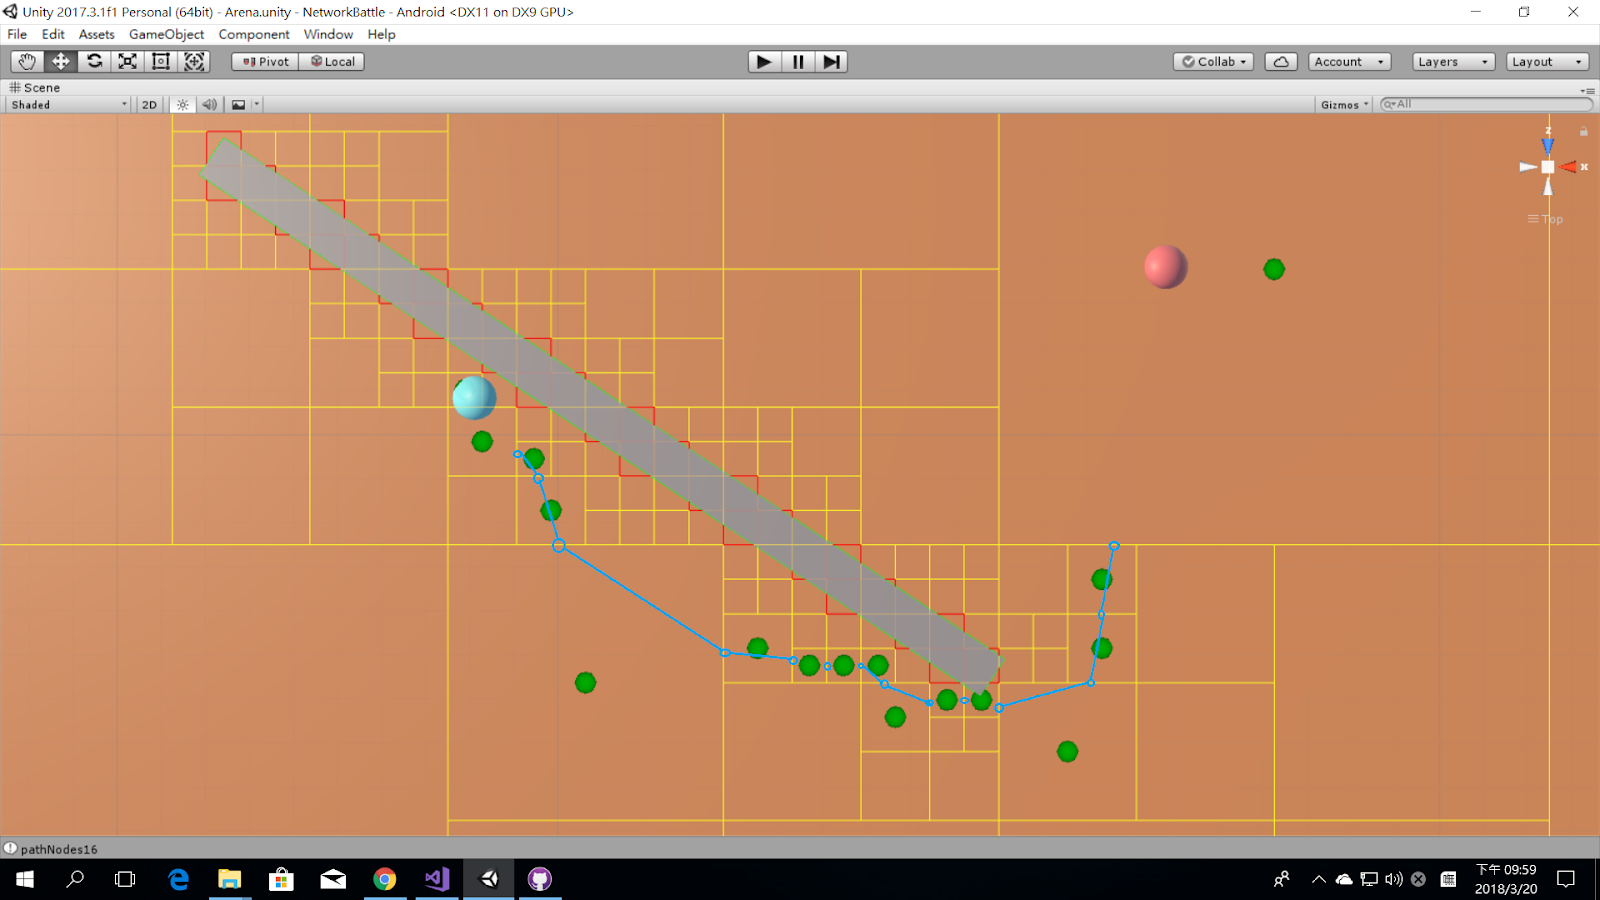Select the Hand tool in the toolbar
1600x900 pixels.
point(26,61)
